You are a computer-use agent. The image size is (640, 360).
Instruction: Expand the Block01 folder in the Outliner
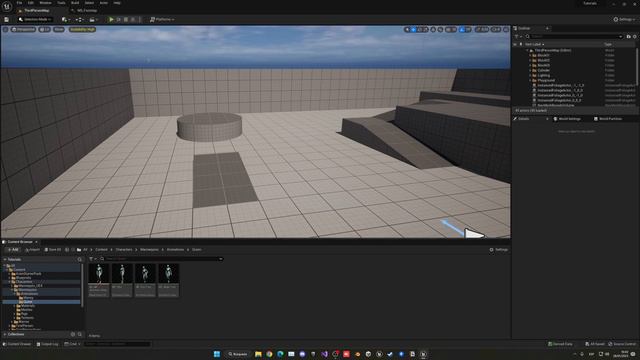(530, 55)
